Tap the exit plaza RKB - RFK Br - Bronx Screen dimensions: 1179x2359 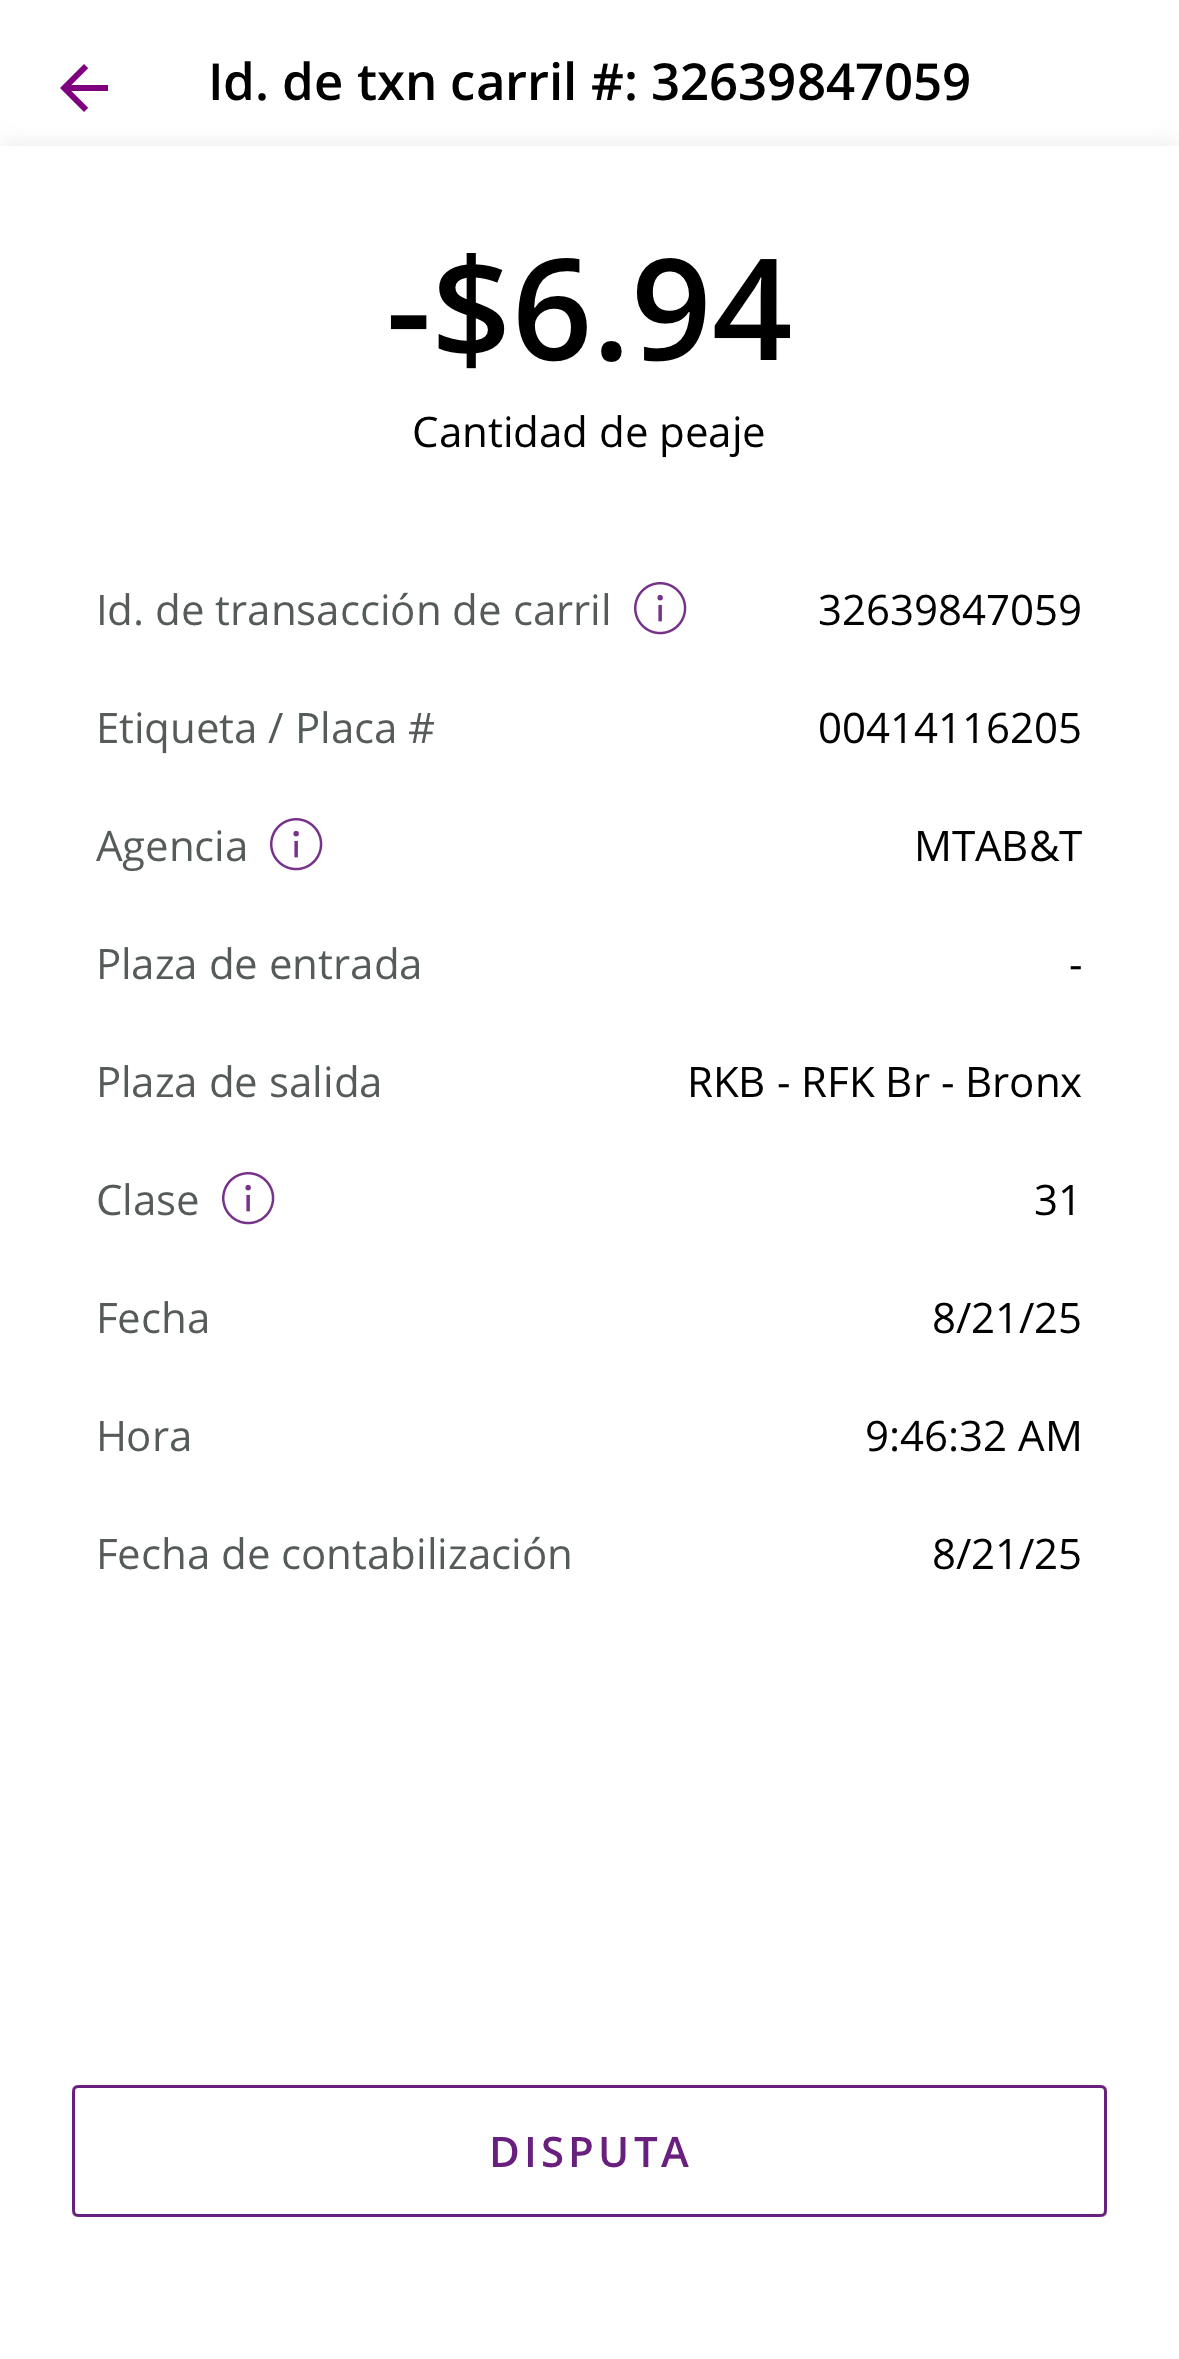[x=884, y=1083]
